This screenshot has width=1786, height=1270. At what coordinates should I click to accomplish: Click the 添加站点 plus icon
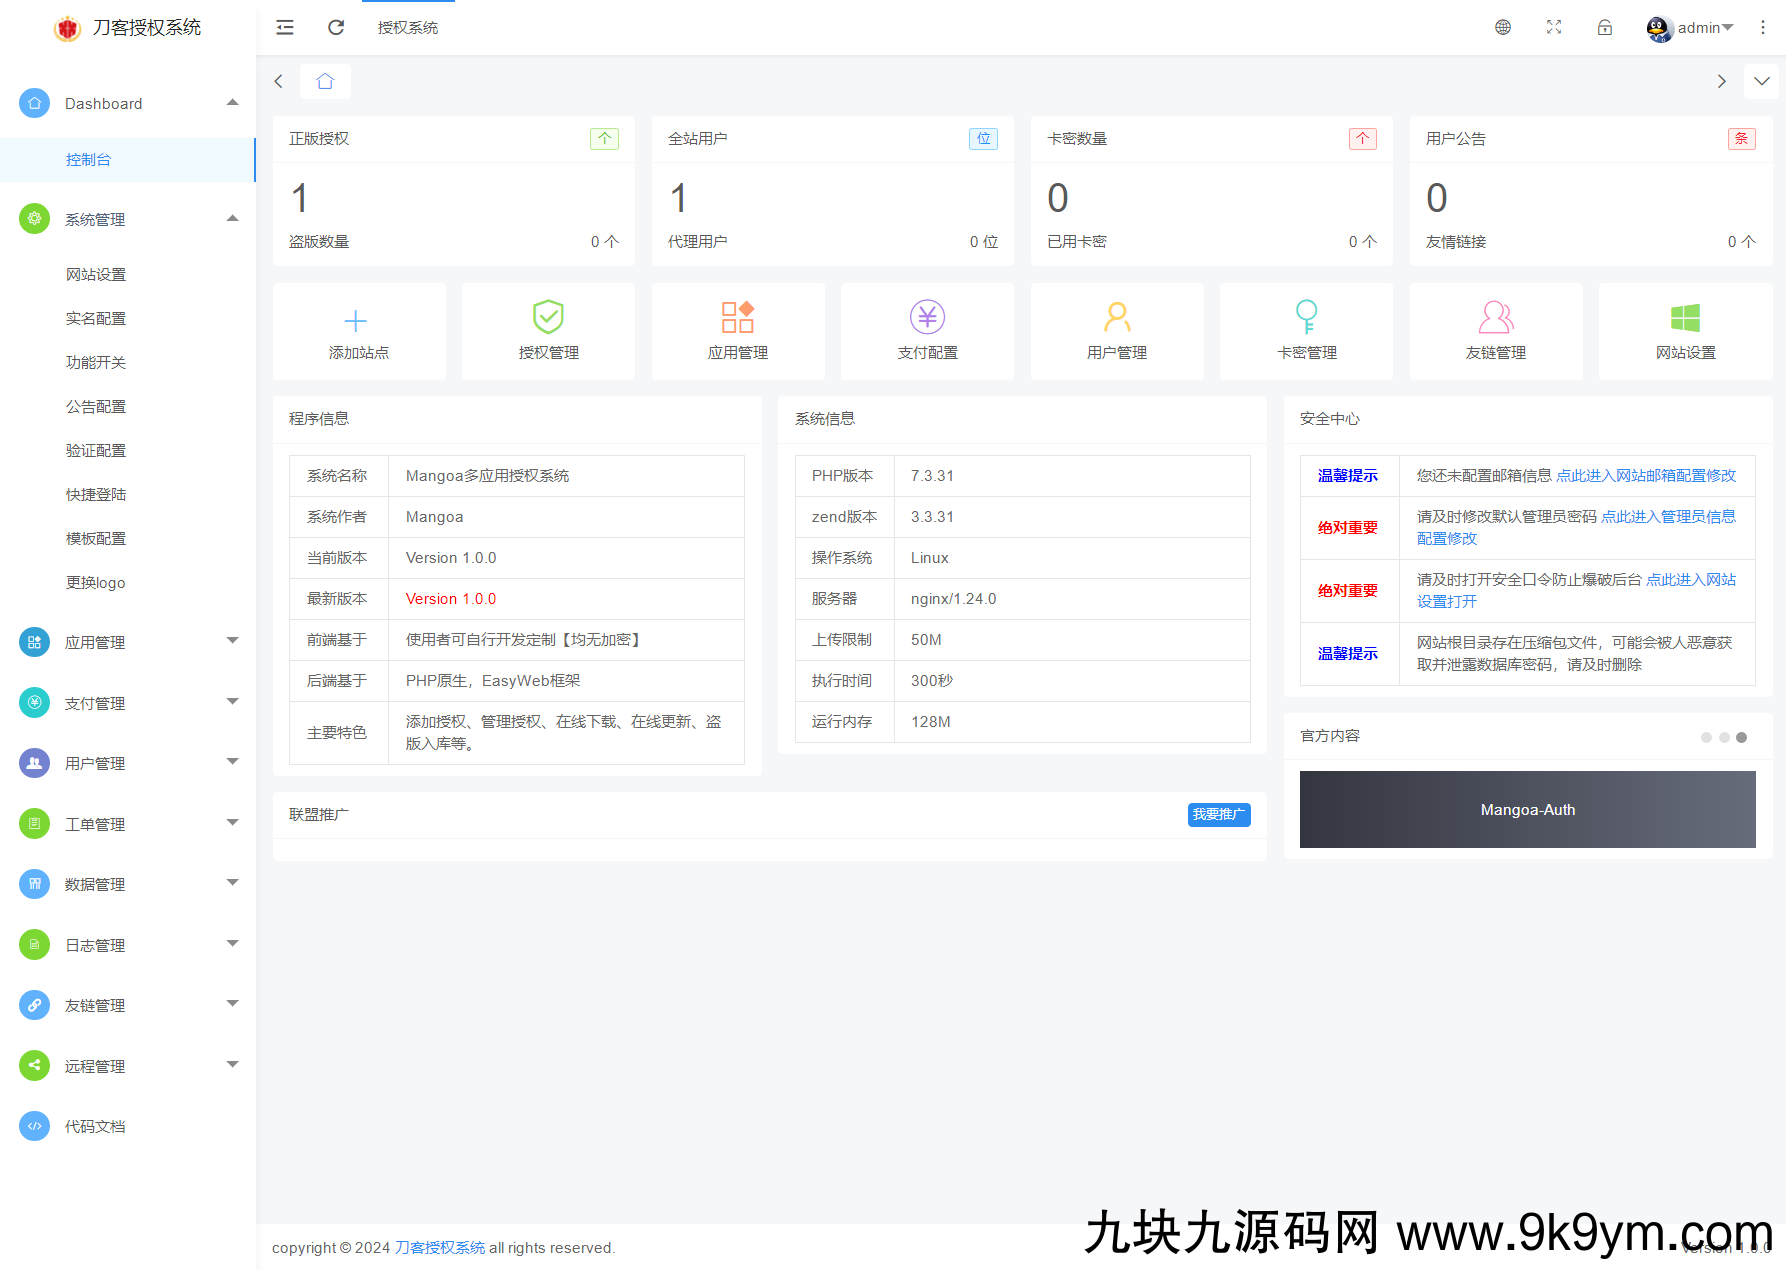point(355,320)
